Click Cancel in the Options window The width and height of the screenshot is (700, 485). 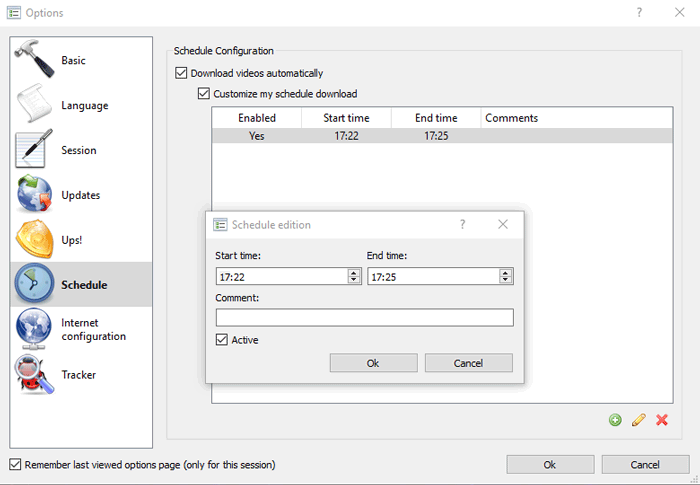[x=645, y=464]
